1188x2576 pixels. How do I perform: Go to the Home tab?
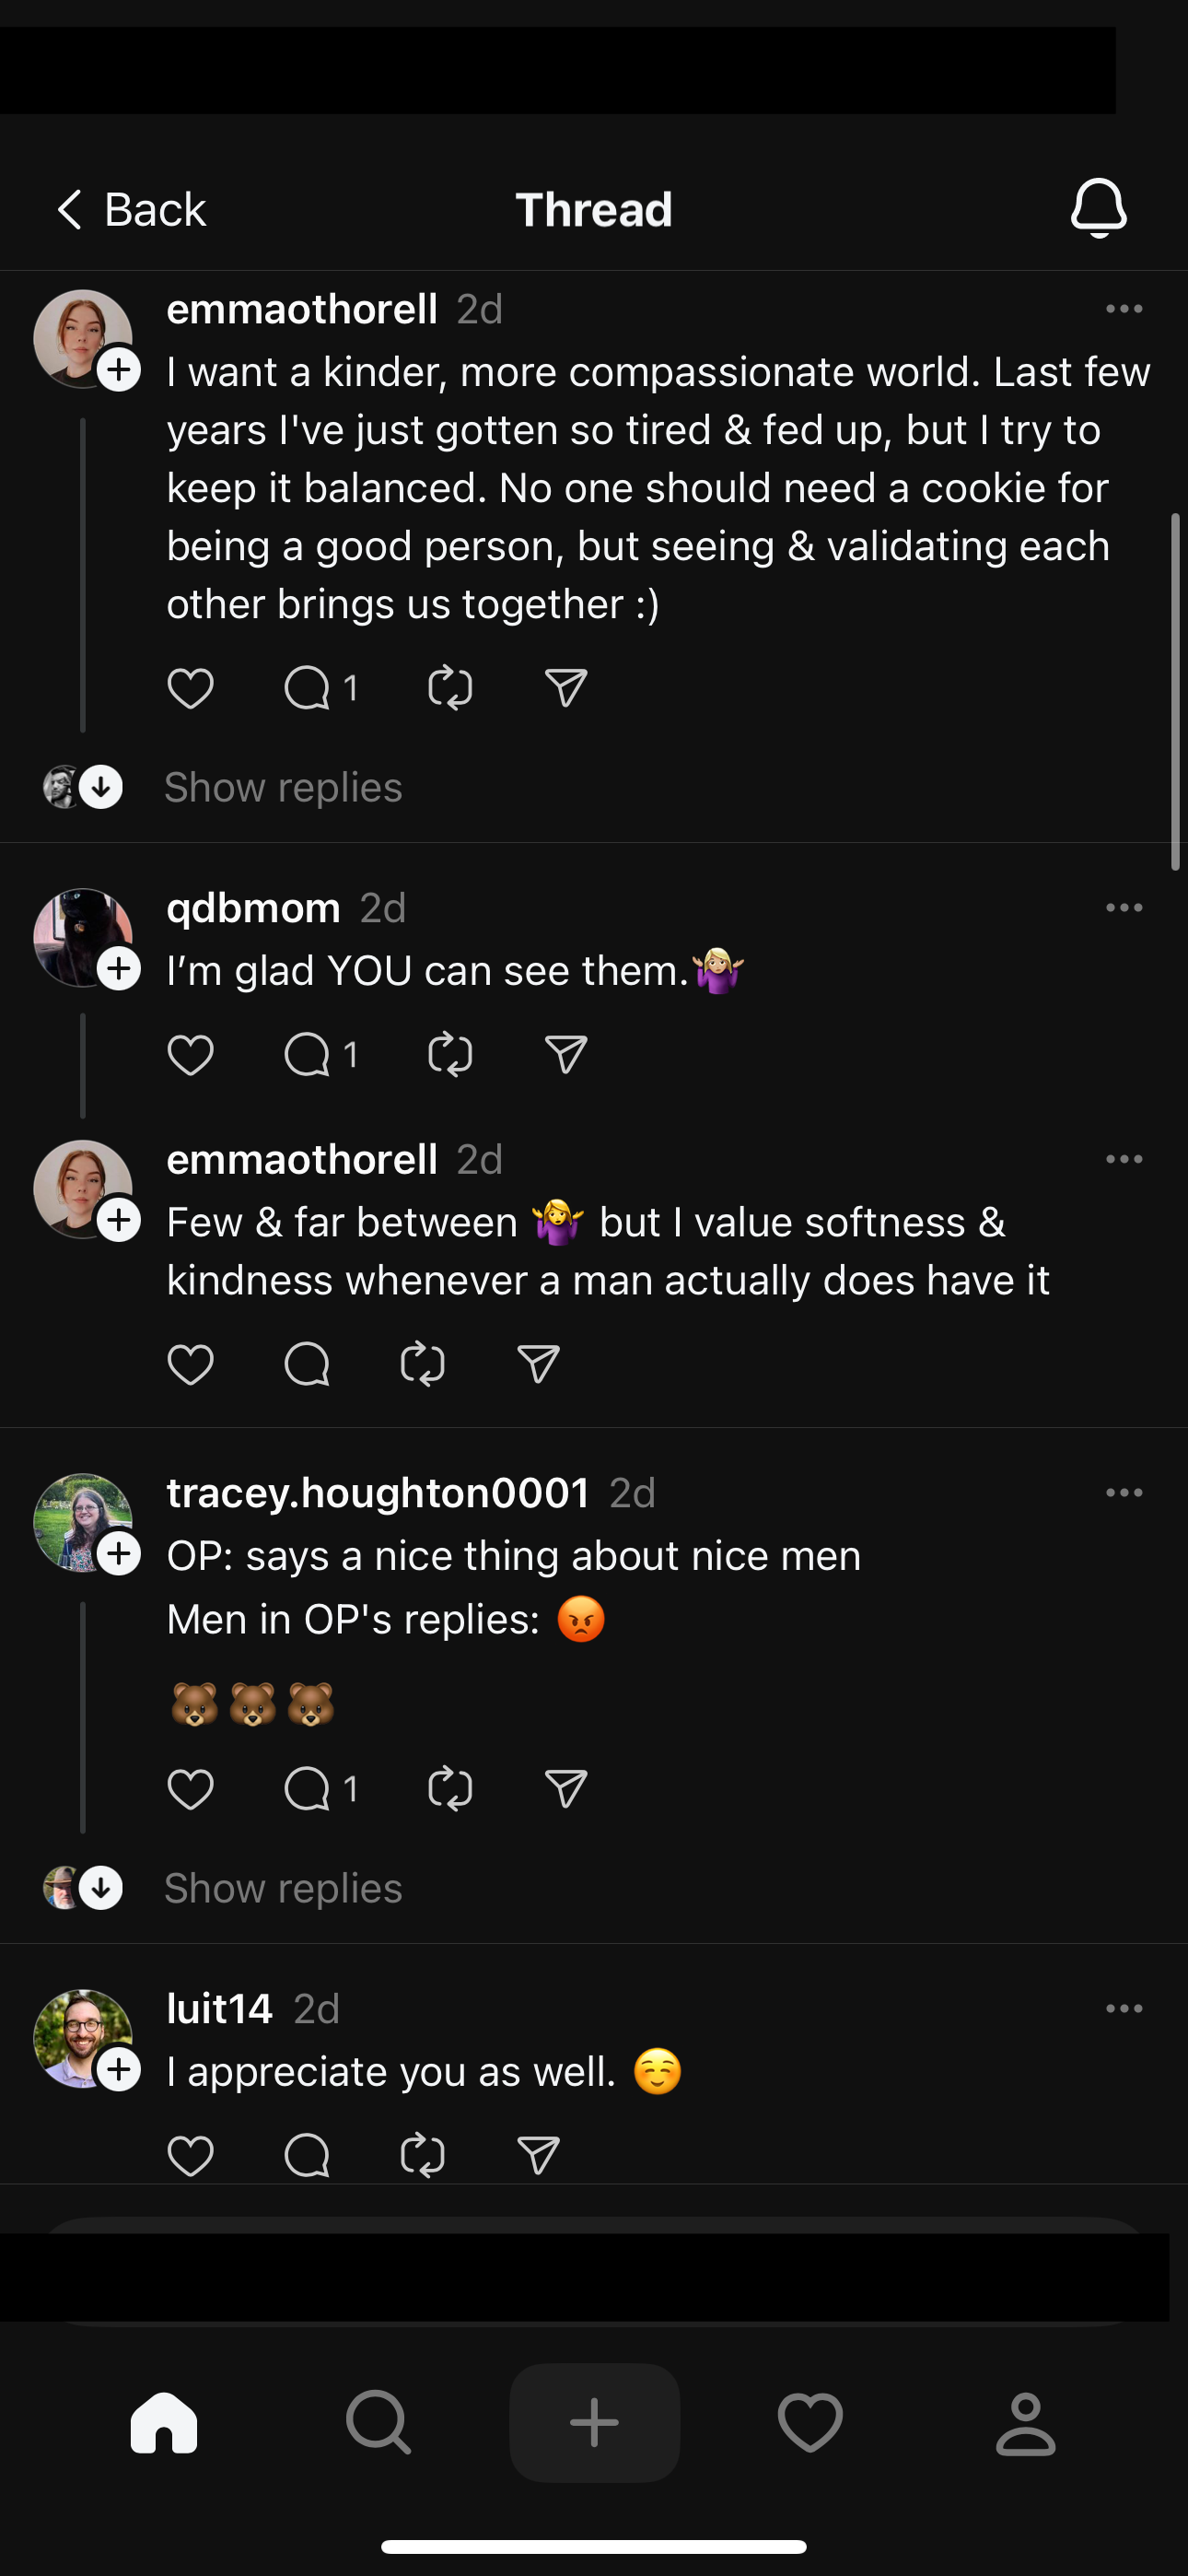pos(164,2422)
